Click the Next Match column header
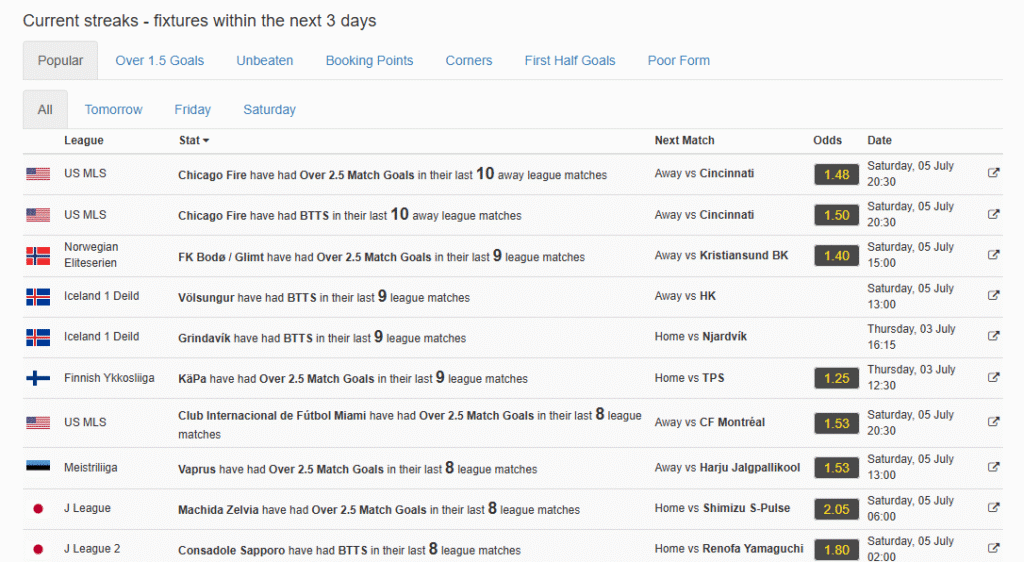This screenshot has width=1024, height=562. coord(684,140)
